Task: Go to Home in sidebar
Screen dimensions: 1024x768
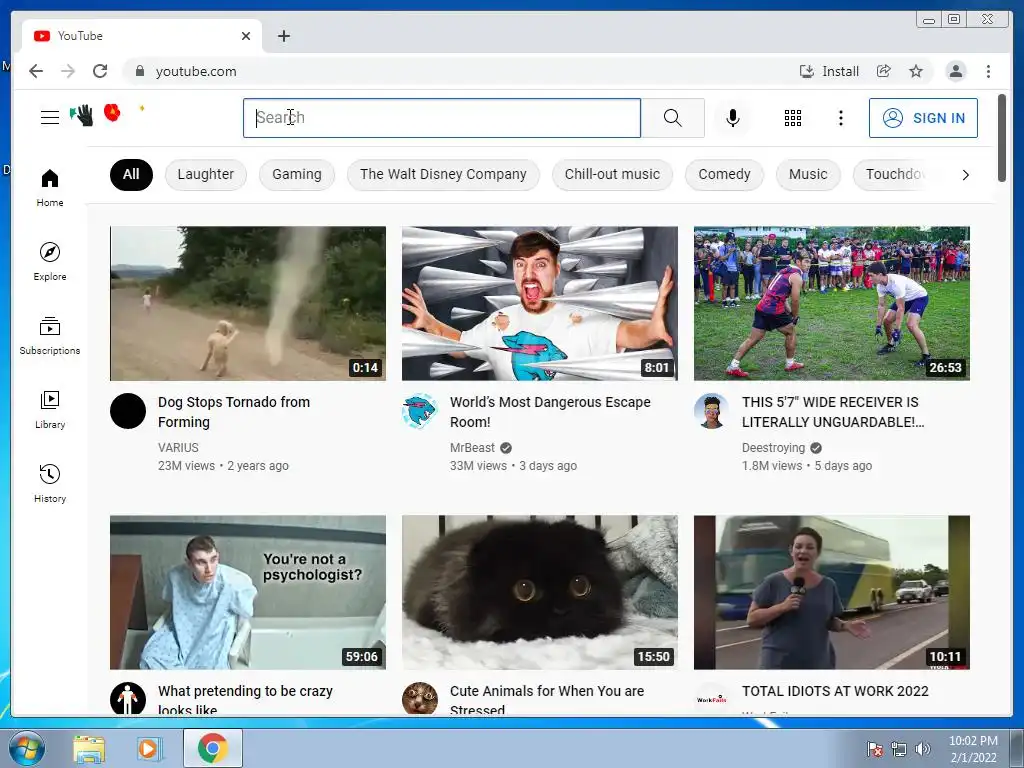Action: tap(50, 188)
